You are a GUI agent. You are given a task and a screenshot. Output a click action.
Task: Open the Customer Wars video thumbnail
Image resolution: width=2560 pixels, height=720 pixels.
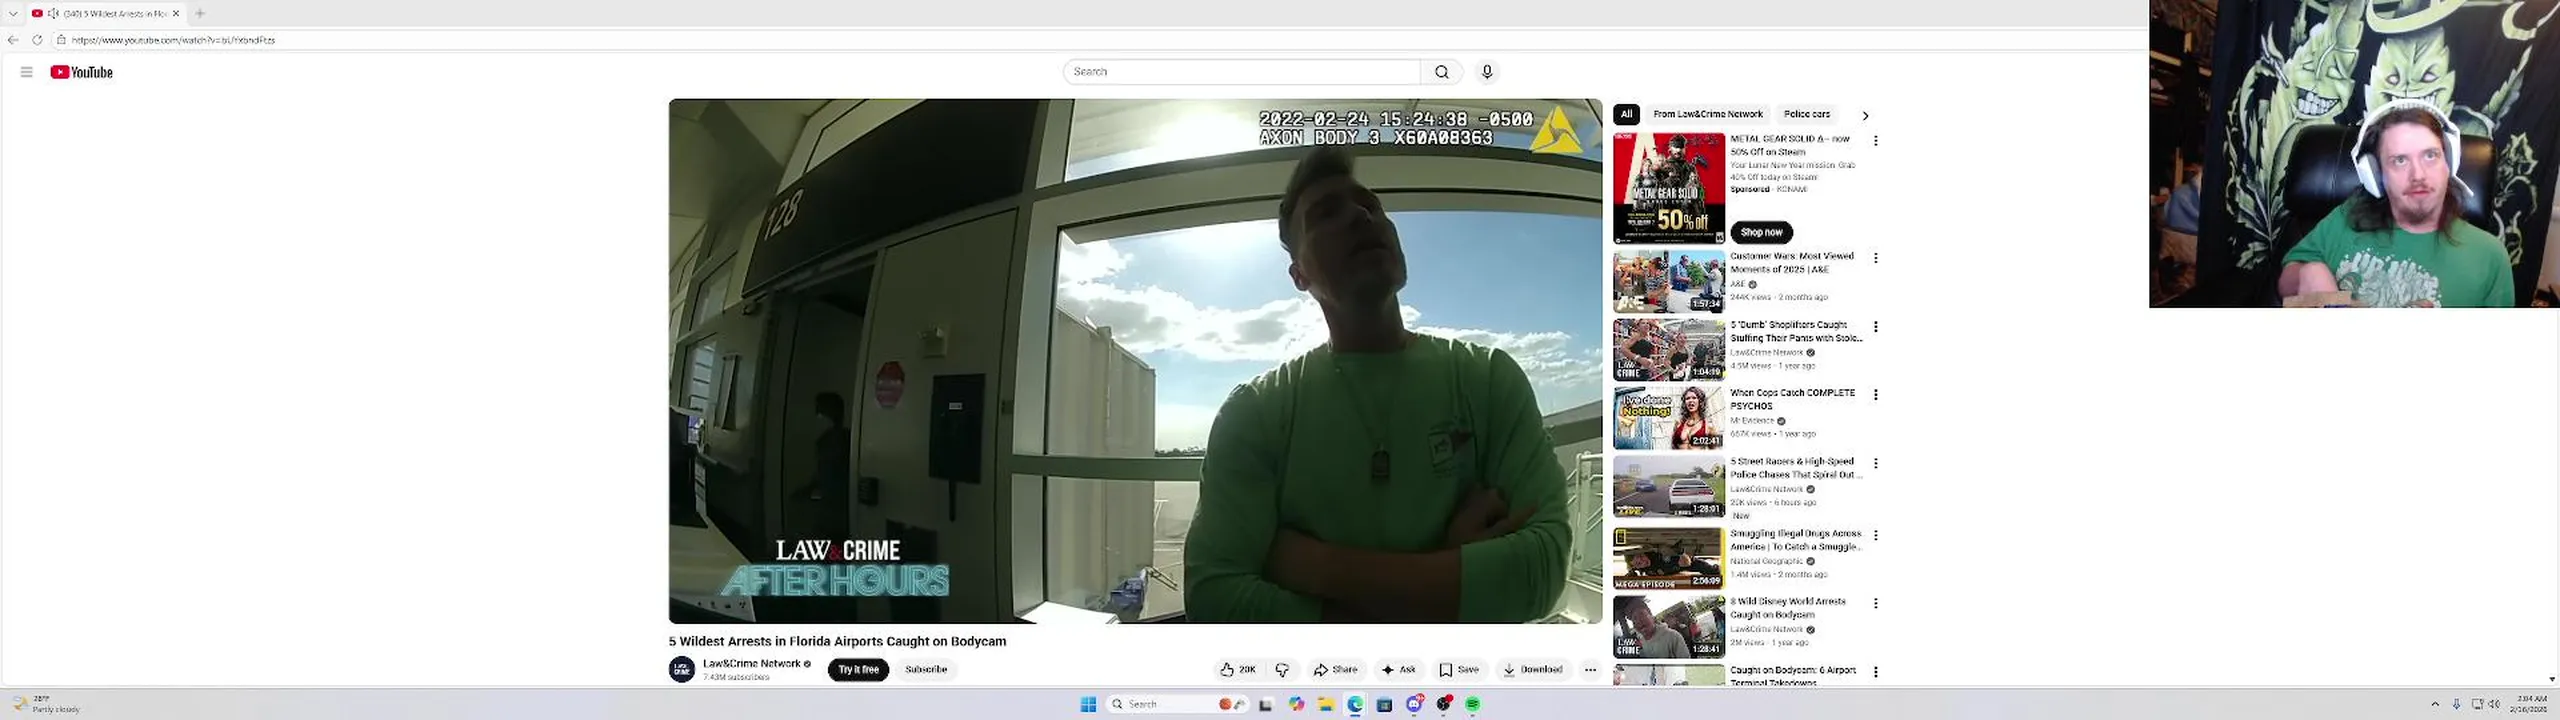coord(1669,282)
